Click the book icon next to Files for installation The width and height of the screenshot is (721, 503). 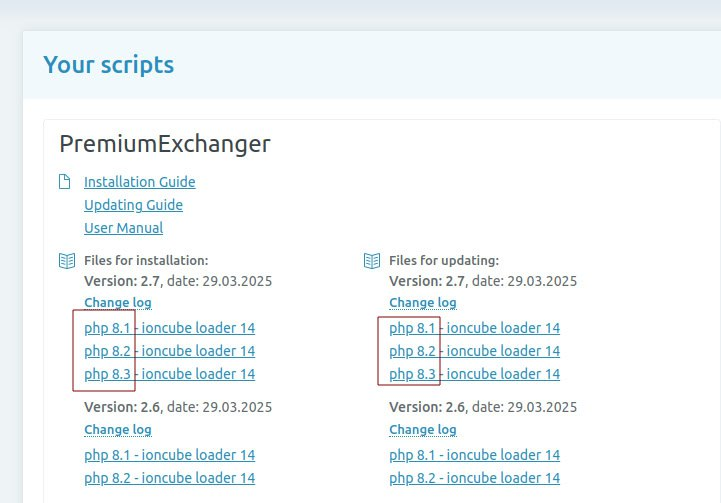[66, 260]
